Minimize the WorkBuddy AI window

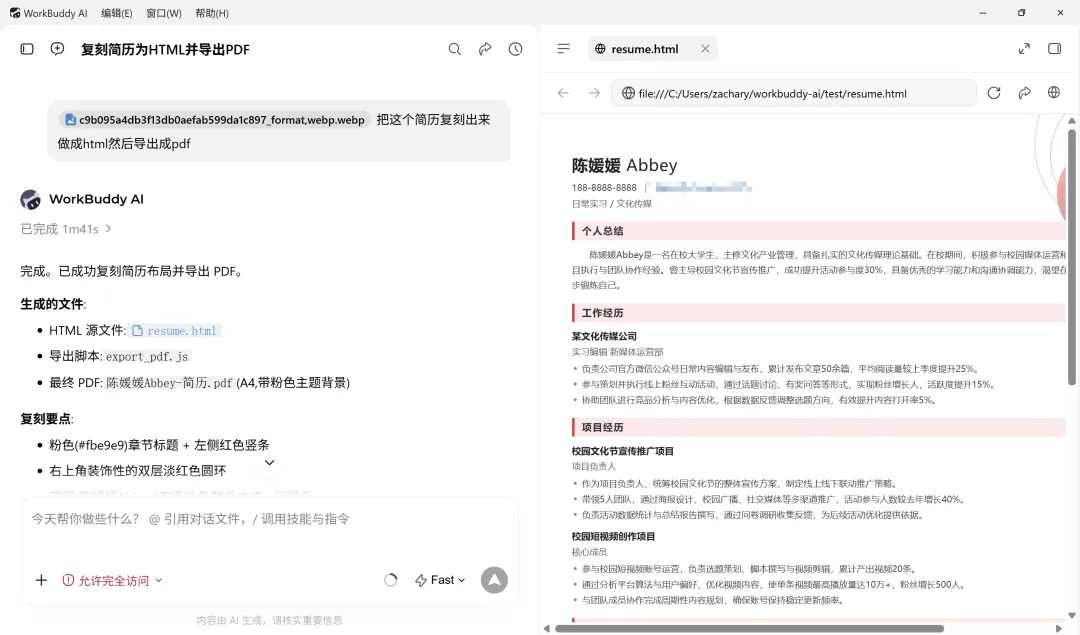coord(983,13)
